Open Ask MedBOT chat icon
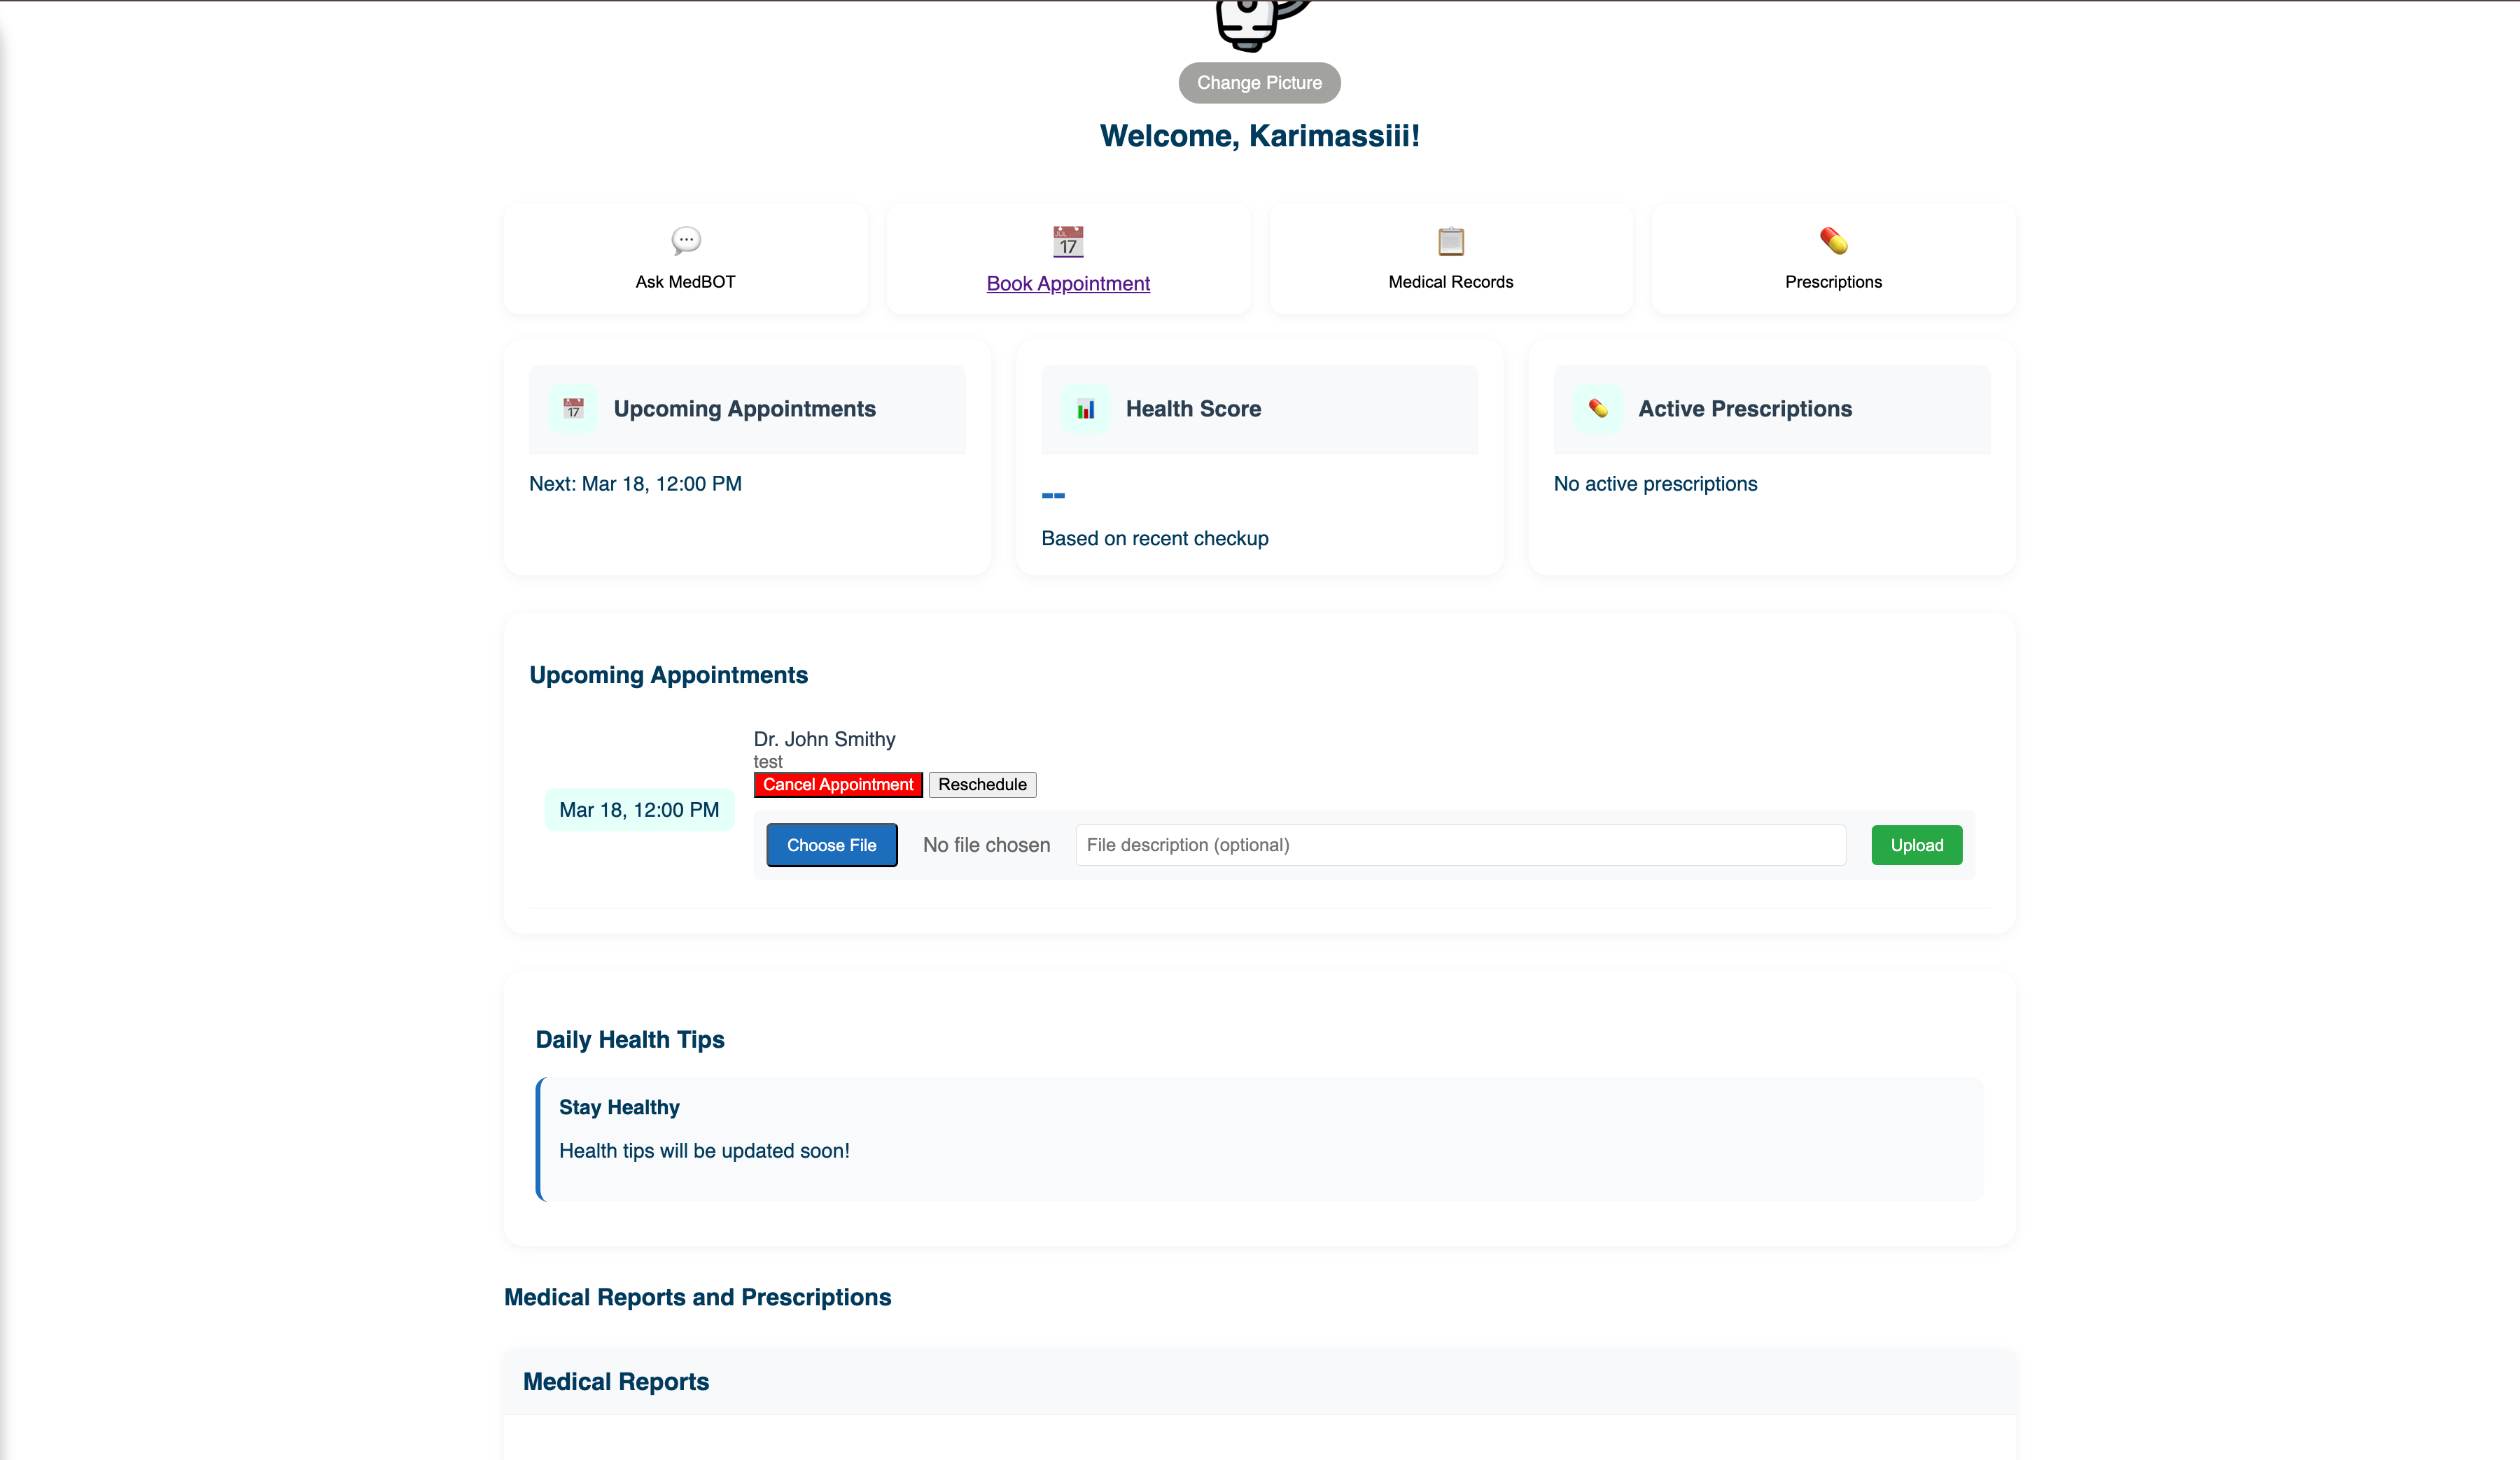Image resolution: width=2520 pixels, height=1460 pixels. 685,240
